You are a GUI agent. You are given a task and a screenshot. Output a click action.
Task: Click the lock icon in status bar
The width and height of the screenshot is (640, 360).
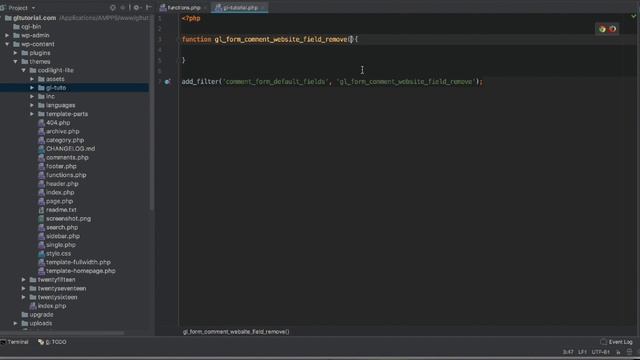(618, 352)
